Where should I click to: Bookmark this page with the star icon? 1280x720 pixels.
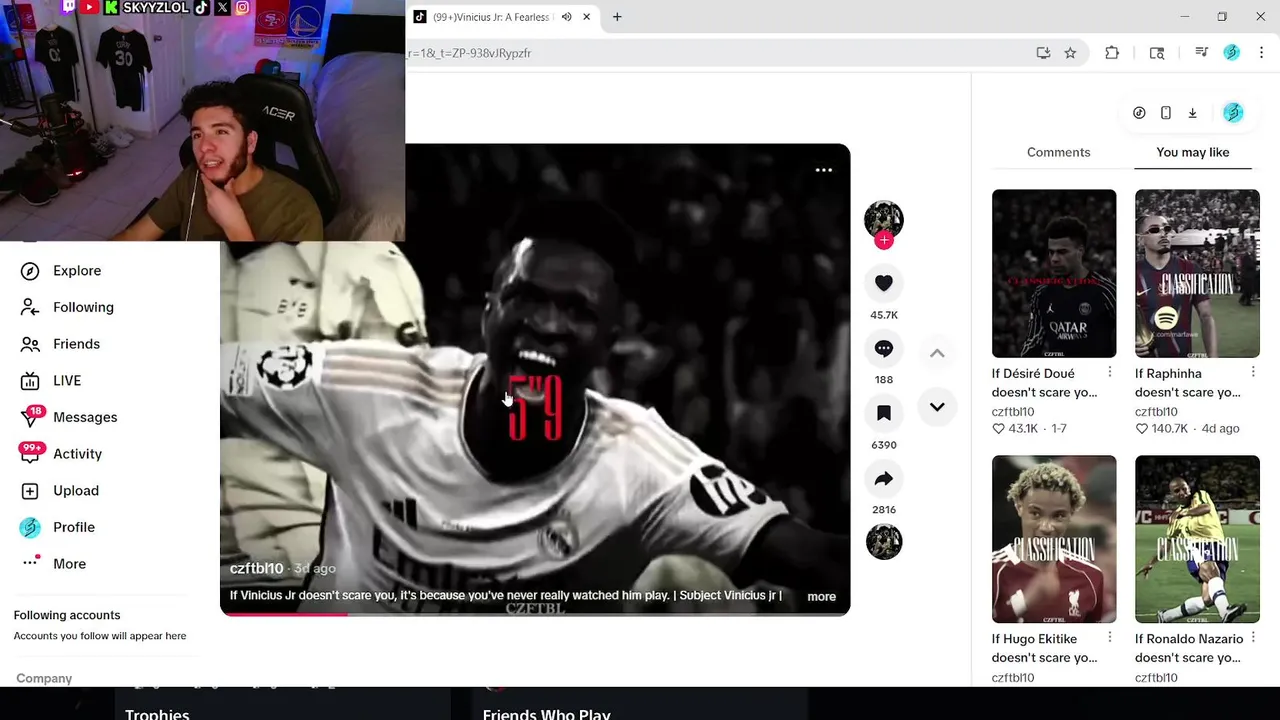tap(1070, 53)
